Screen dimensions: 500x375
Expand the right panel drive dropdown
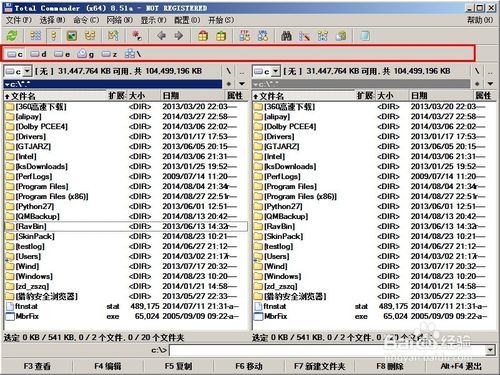(x=275, y=71)
